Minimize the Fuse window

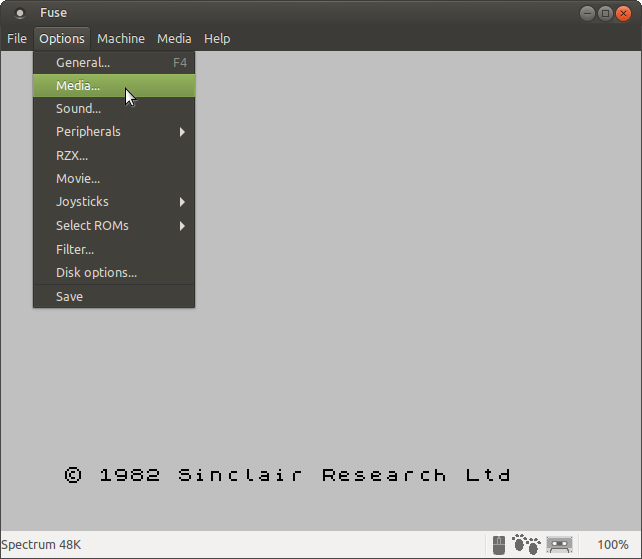tap(587, 14)
